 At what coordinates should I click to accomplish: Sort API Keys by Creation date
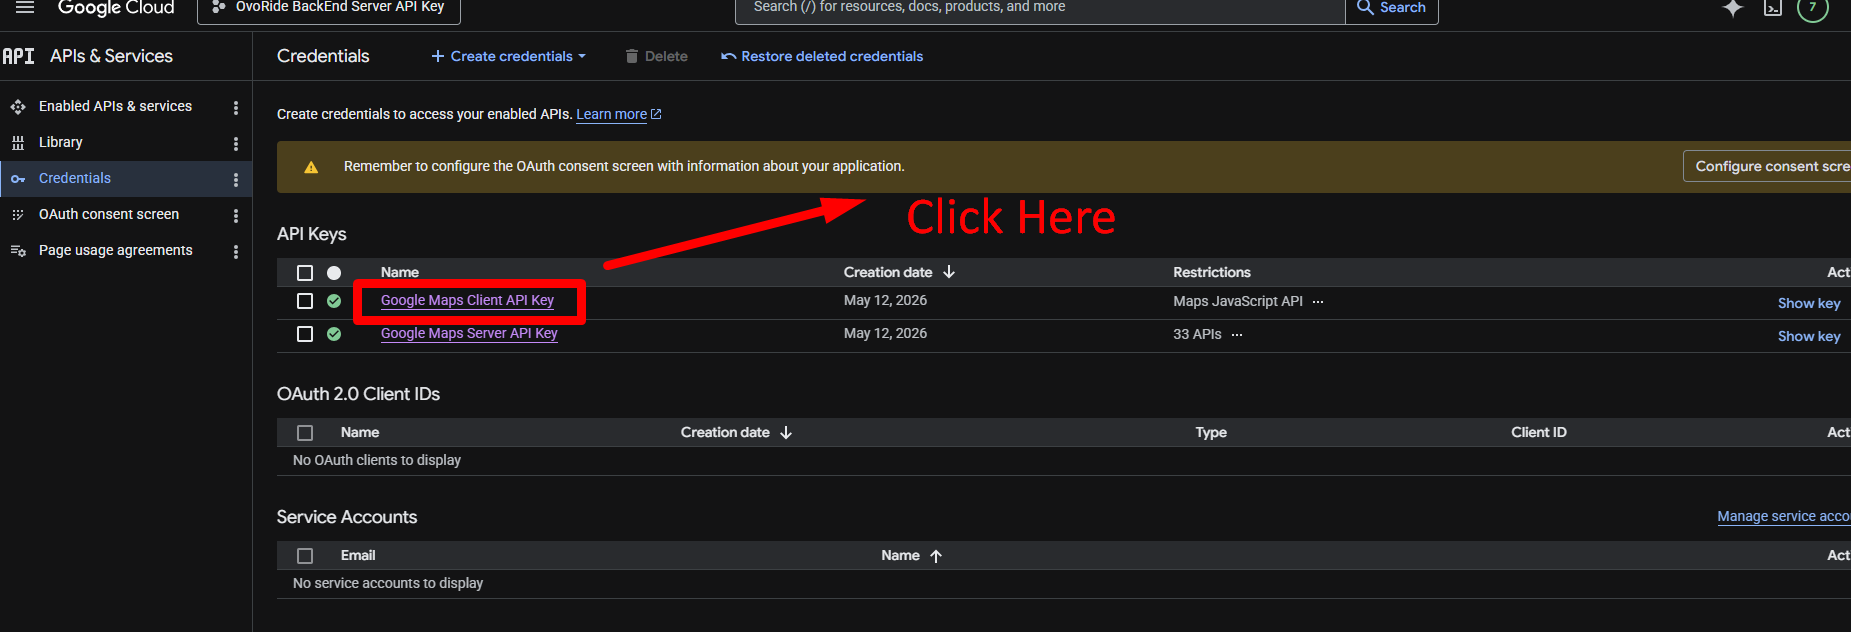tap(899, 272)
